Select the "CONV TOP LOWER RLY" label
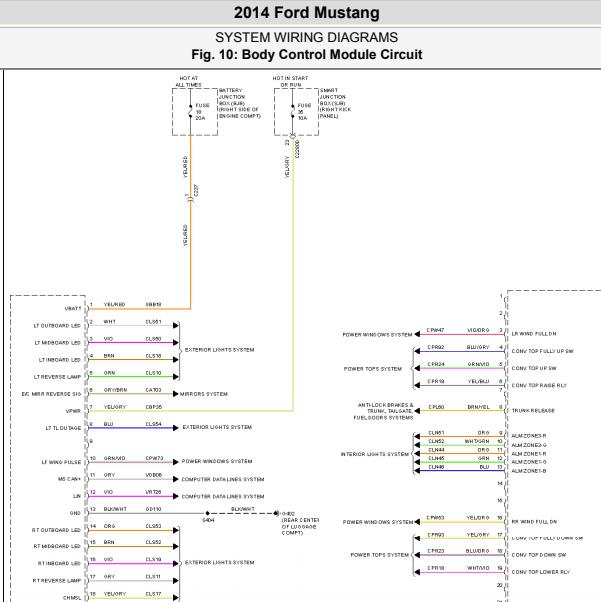Image resolution: width=601 pixels, height=602 pixels. tap(541, 572)
